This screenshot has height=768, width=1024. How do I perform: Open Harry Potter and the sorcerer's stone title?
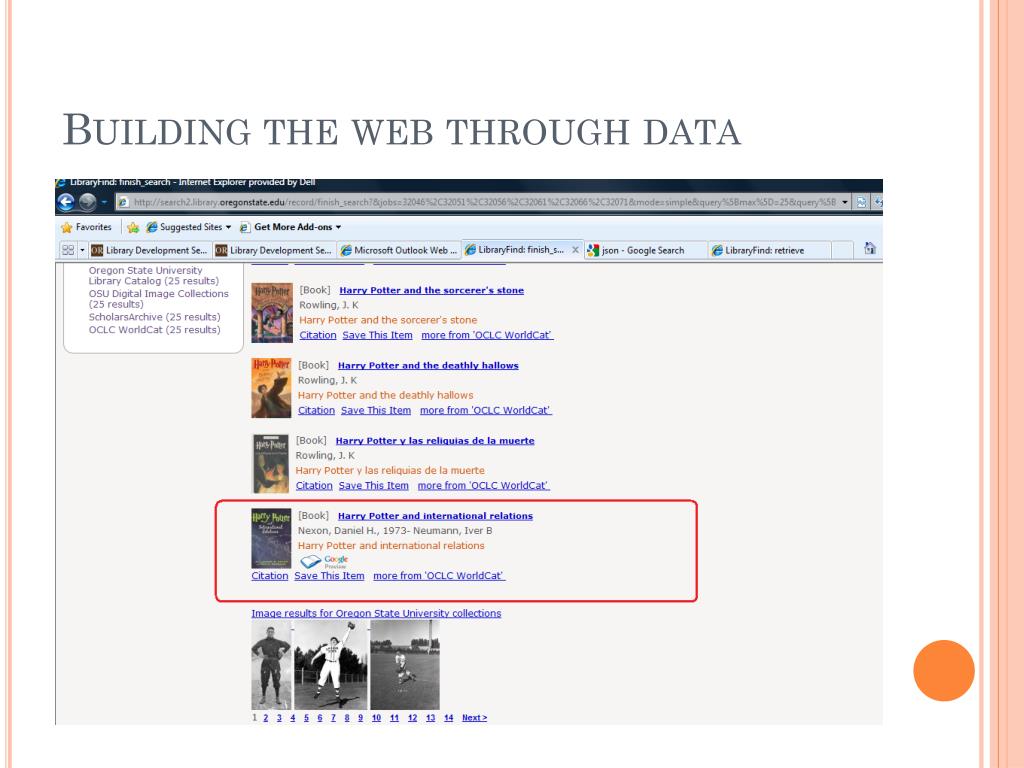point(432,291)
